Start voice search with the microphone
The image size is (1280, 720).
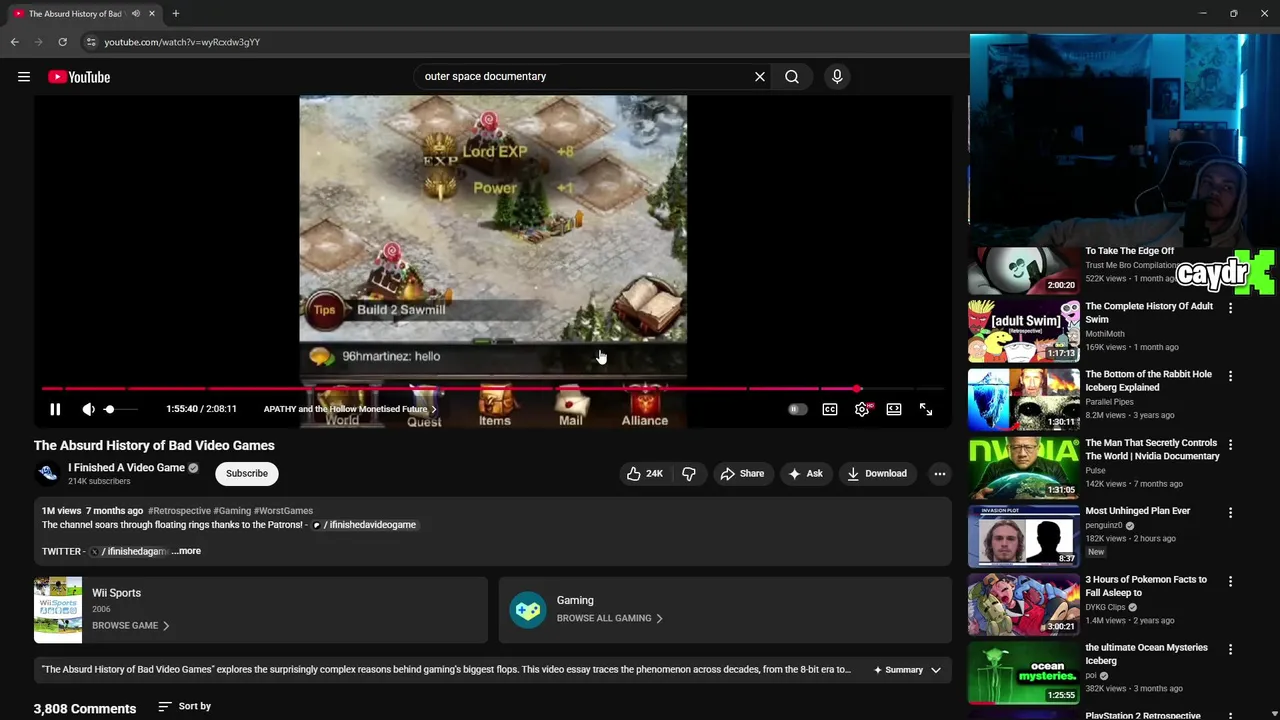click(x=837, y=76)
